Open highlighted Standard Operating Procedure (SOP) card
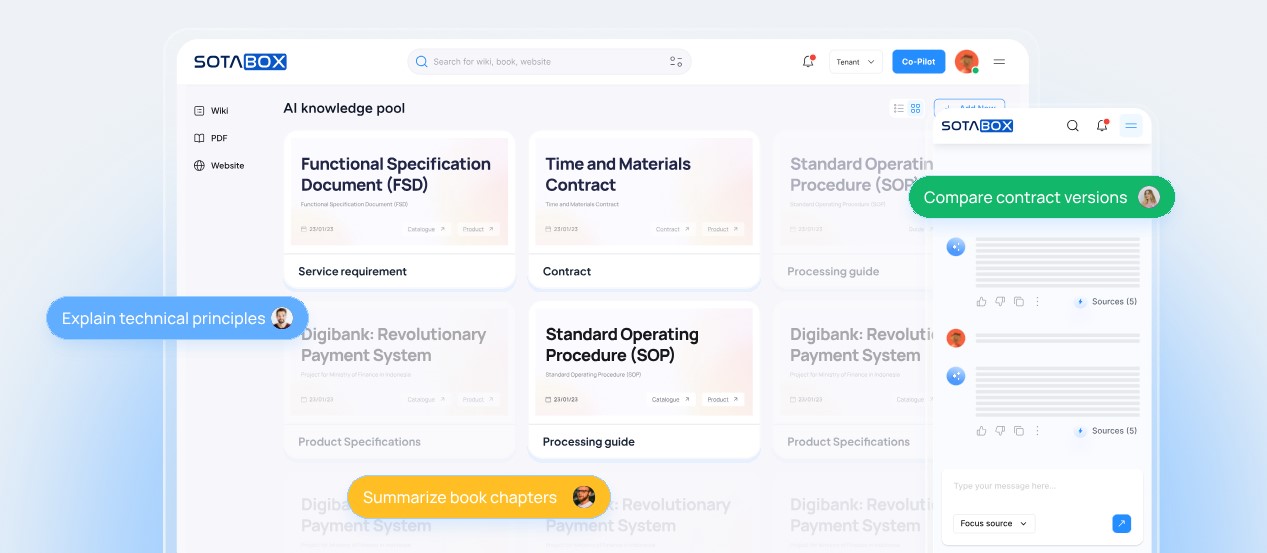 pos(644,380)
